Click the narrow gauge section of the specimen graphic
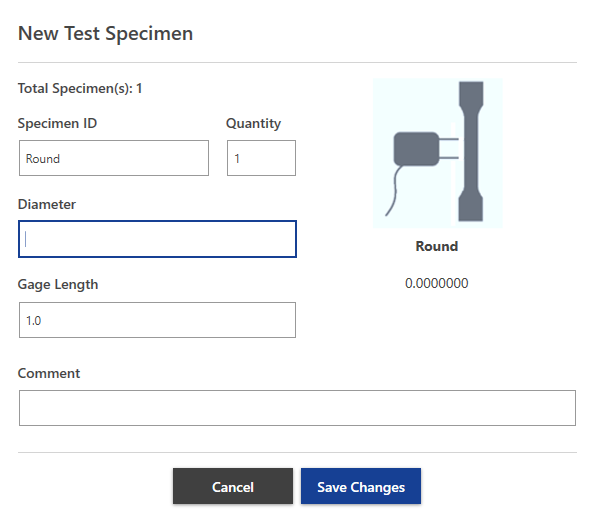 (x=471, y=151)
